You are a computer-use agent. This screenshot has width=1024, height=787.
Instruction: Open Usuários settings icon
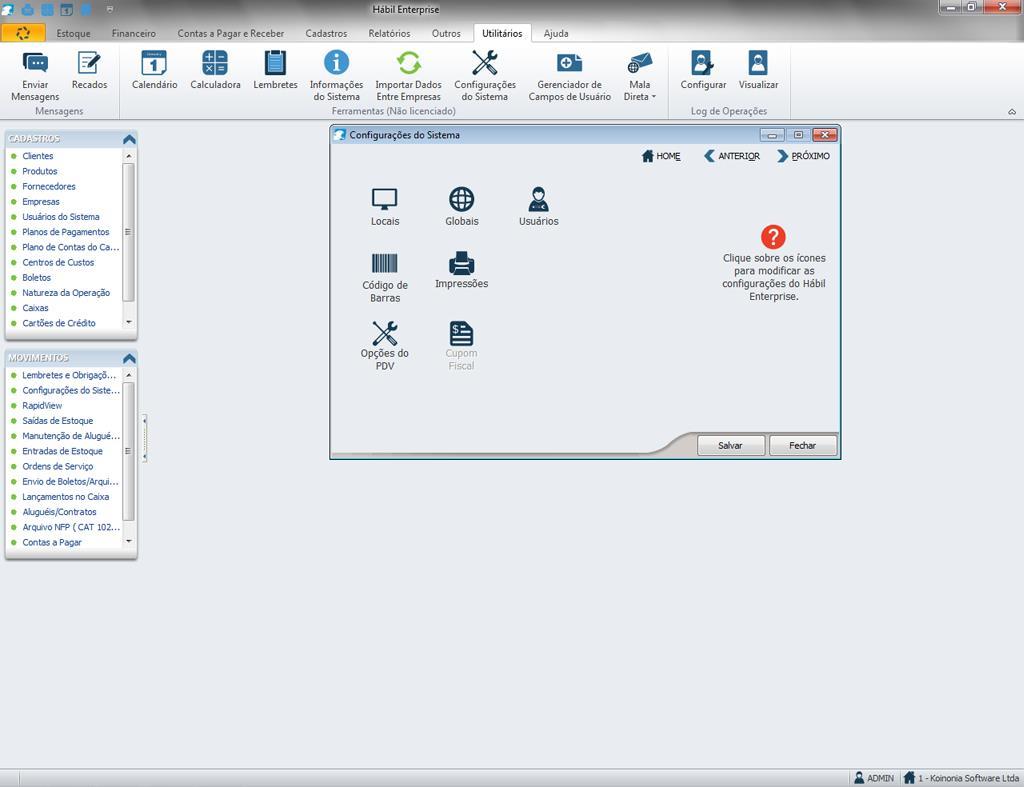[x=539, y=206]
